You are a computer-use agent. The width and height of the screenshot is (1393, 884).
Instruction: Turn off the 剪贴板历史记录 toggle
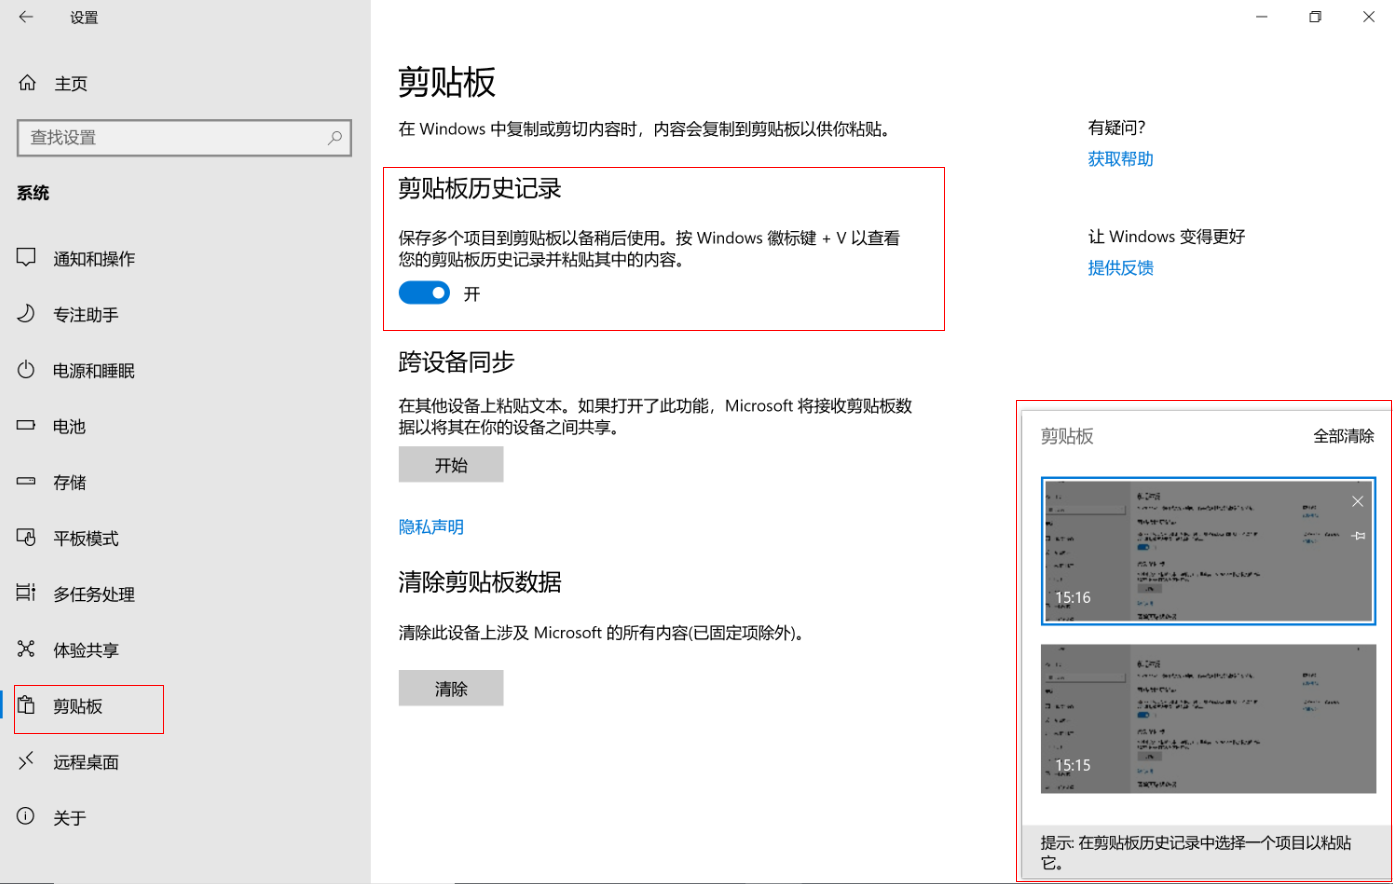click(x=424, y=293)
